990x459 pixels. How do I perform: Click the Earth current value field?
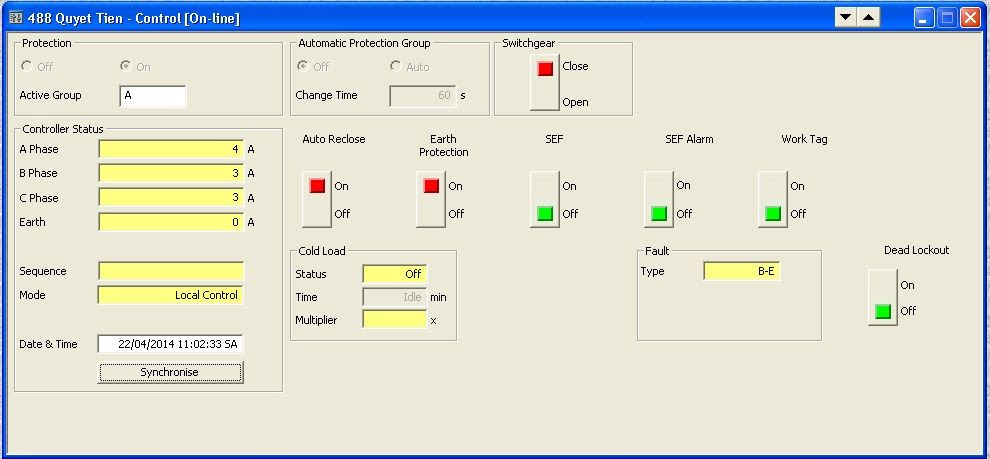[x=171, y=222]
